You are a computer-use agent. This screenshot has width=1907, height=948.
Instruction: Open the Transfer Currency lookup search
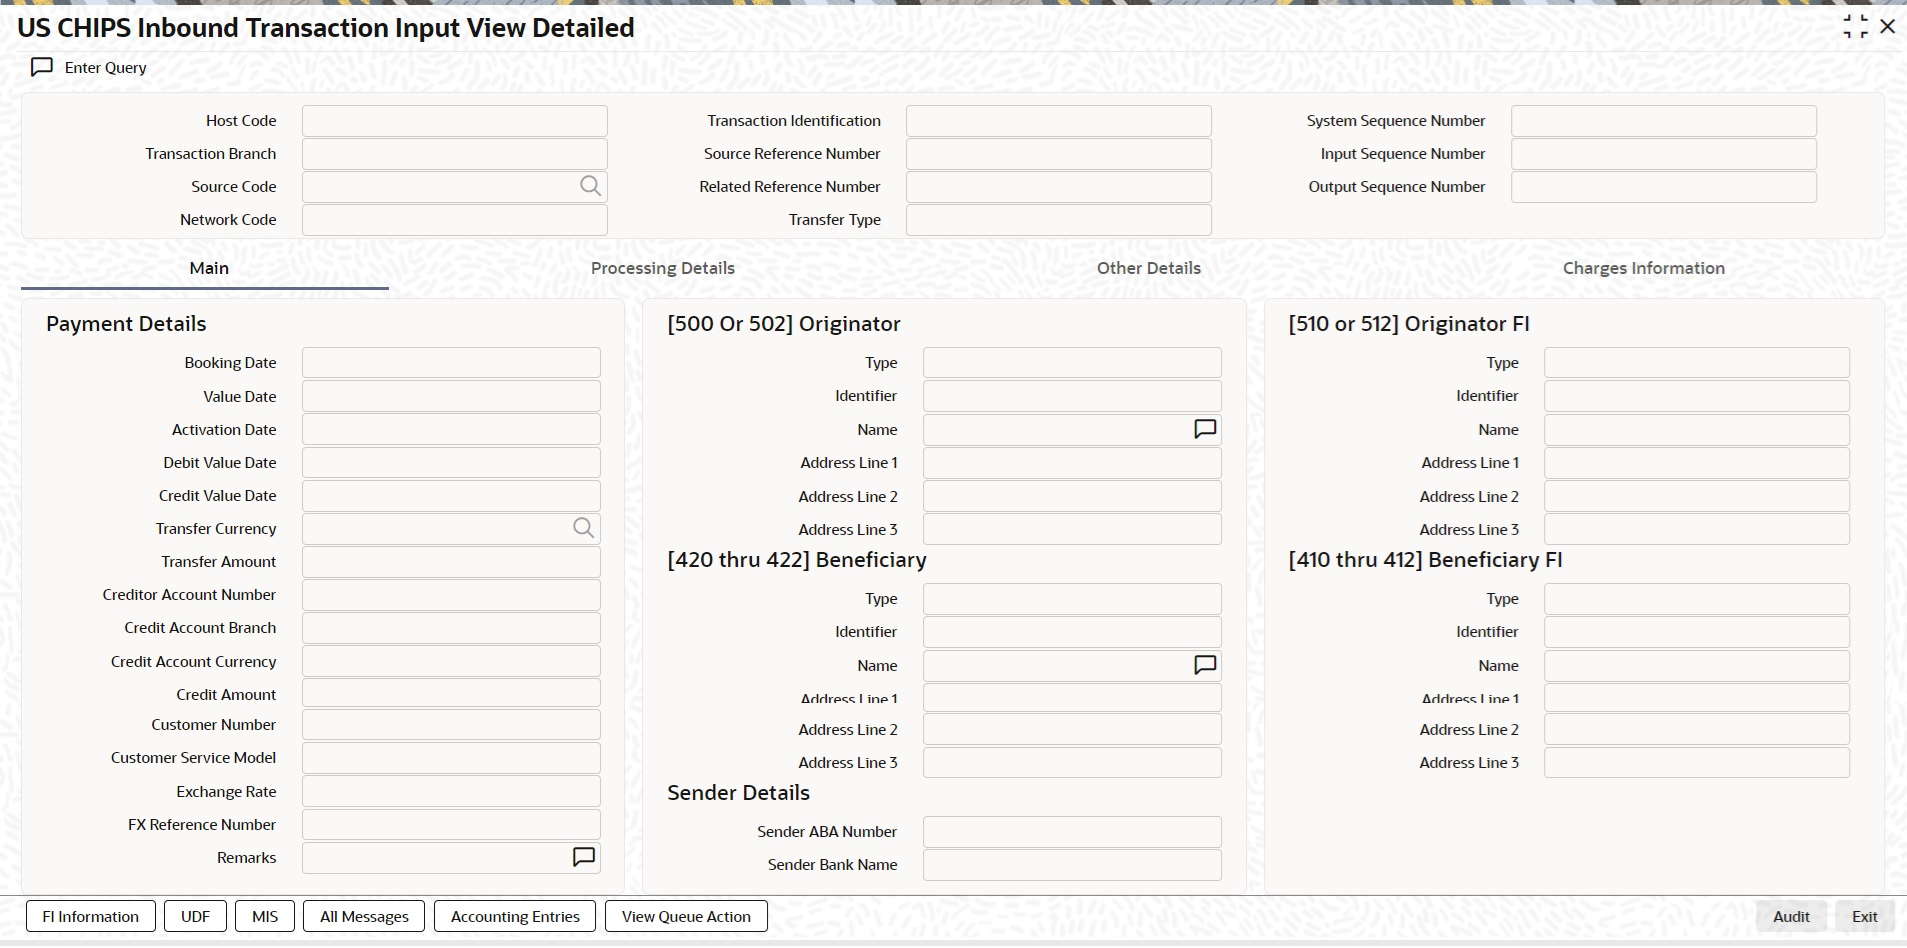click(583, 528)
